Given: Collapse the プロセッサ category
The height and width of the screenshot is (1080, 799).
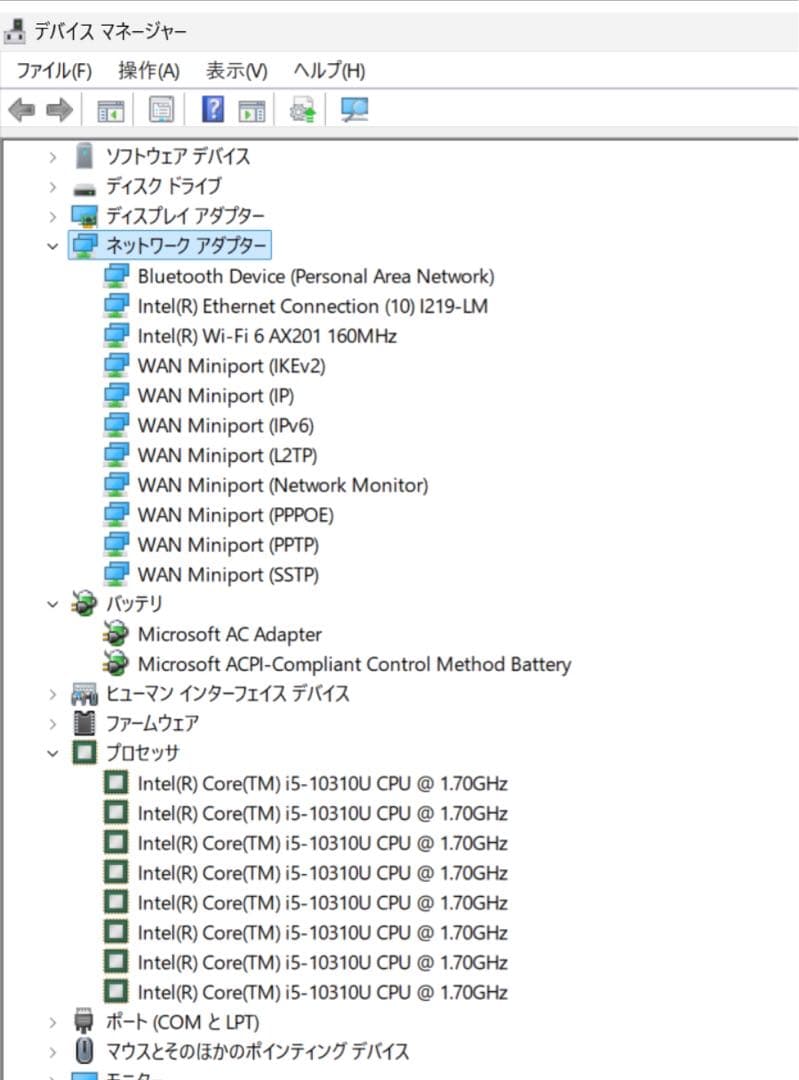Looking at the screenshot, I should click(x=53, y=753).
